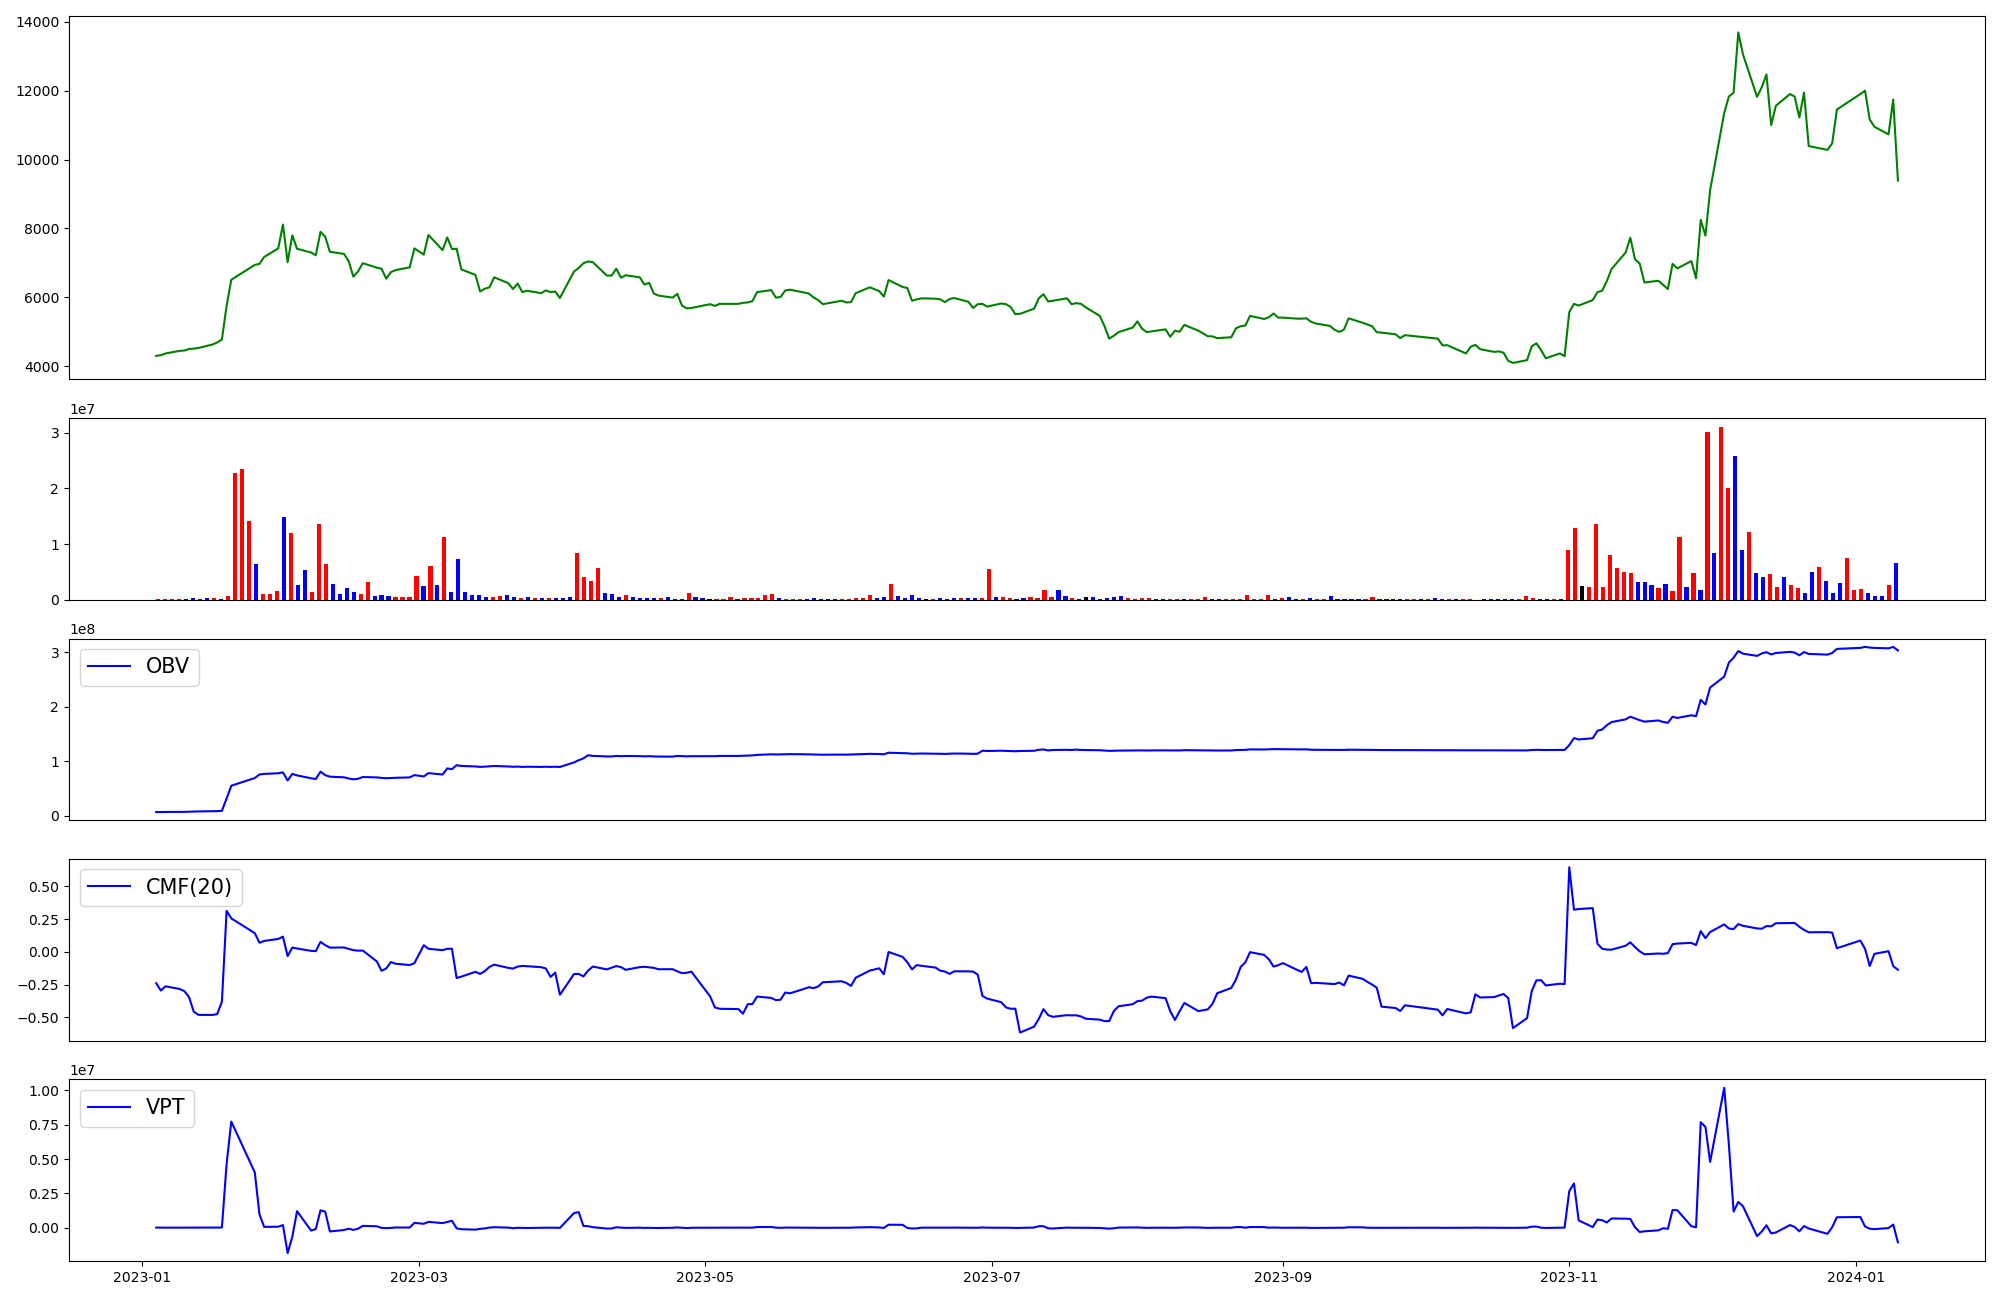Click the 2023-01 x-axis date label
This screenshot has height=1300, width=2000.
[143, 1277]
